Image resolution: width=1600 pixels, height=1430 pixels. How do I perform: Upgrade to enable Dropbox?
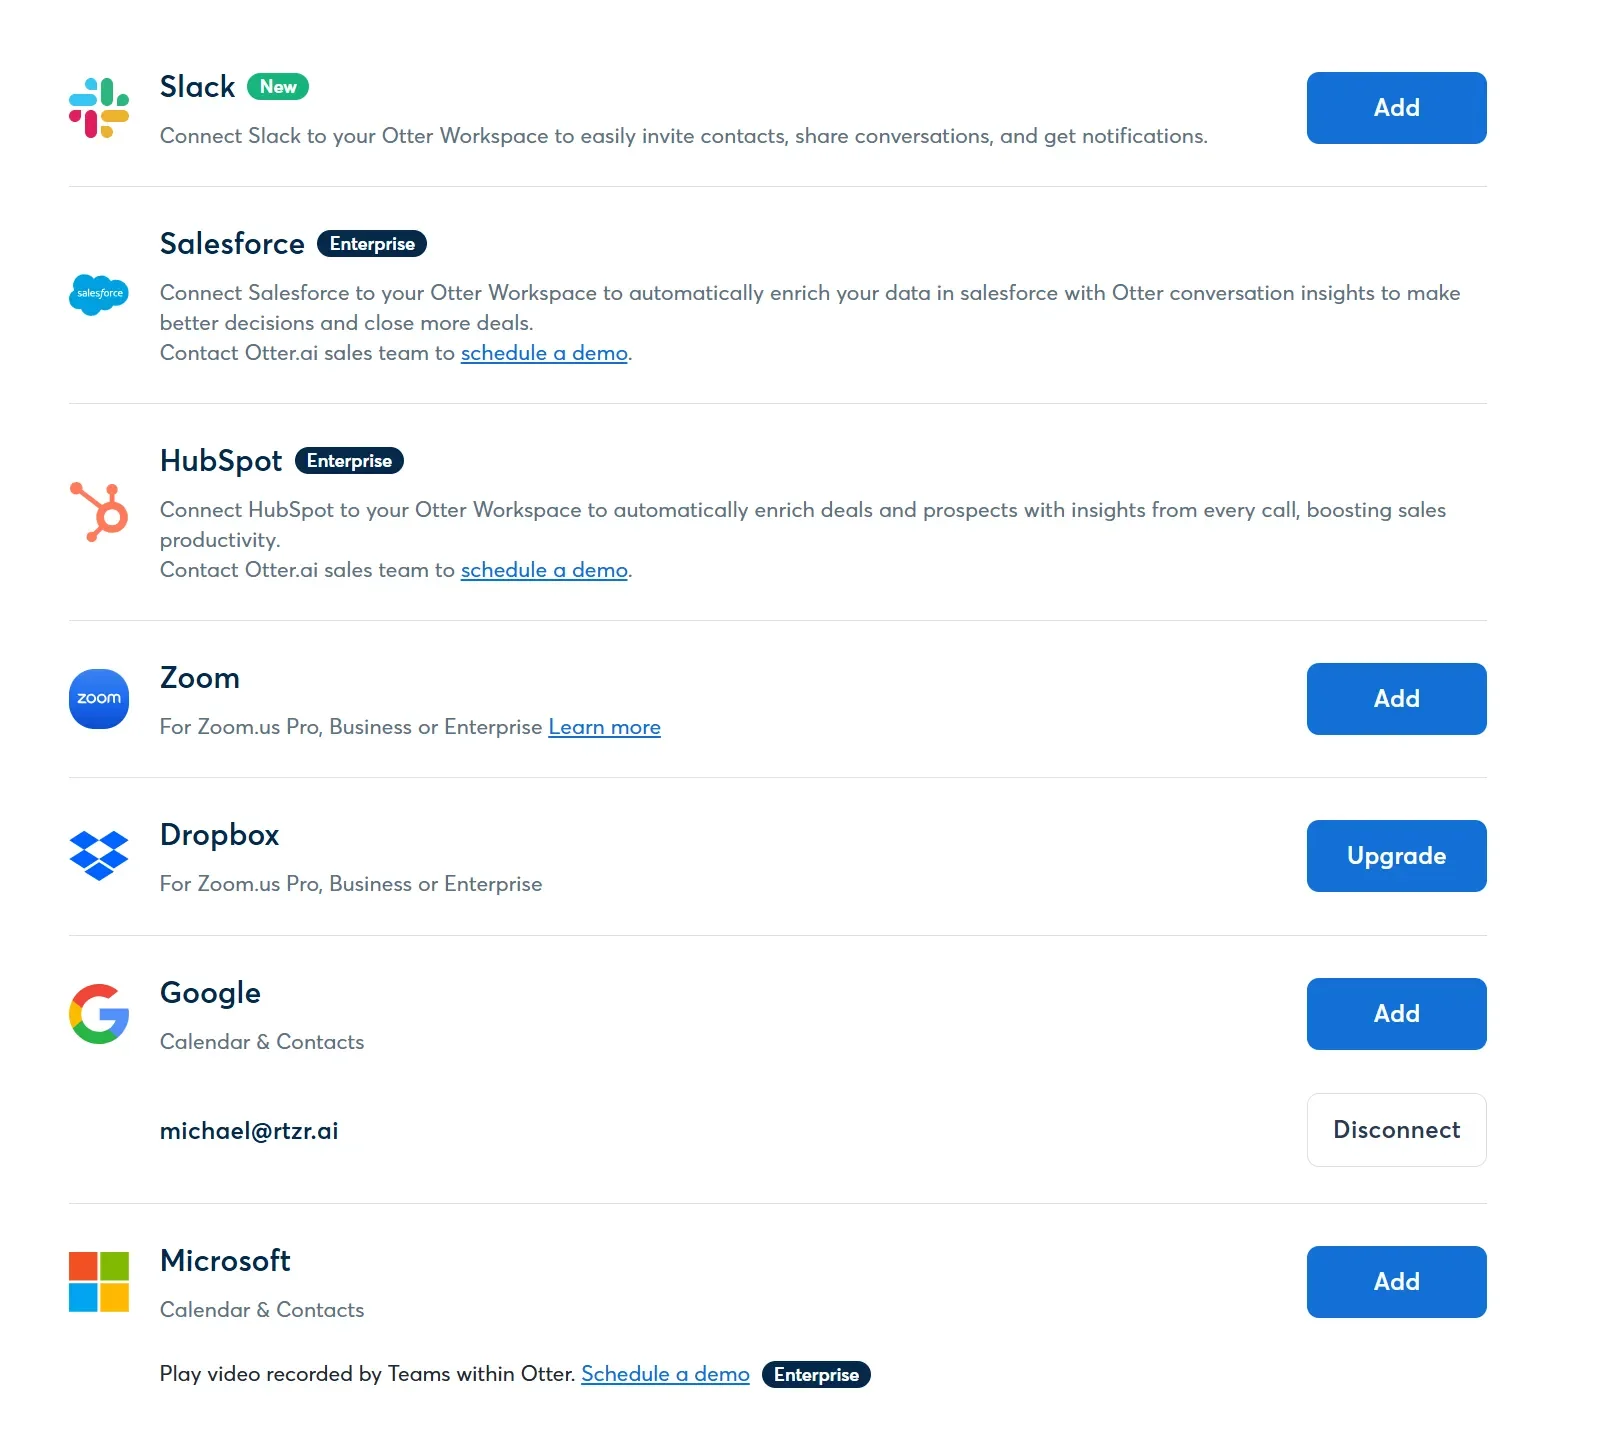coord(1396,856)
